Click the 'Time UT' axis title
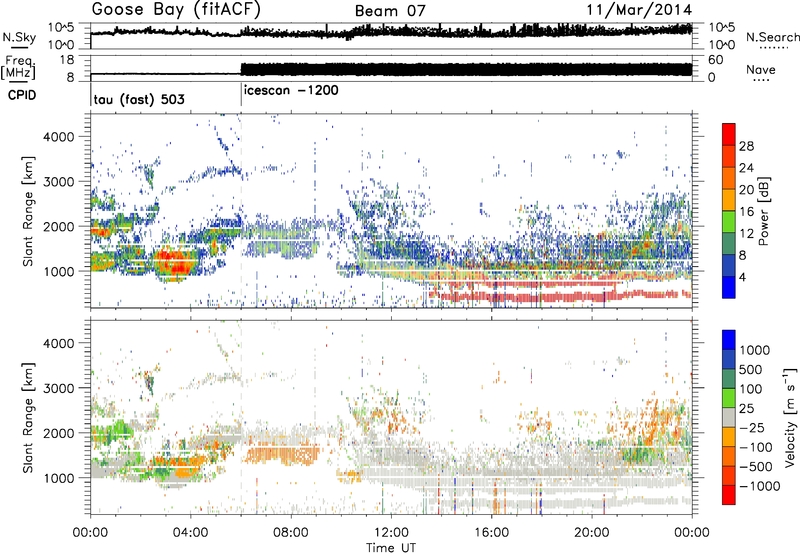 pos(391,548)
